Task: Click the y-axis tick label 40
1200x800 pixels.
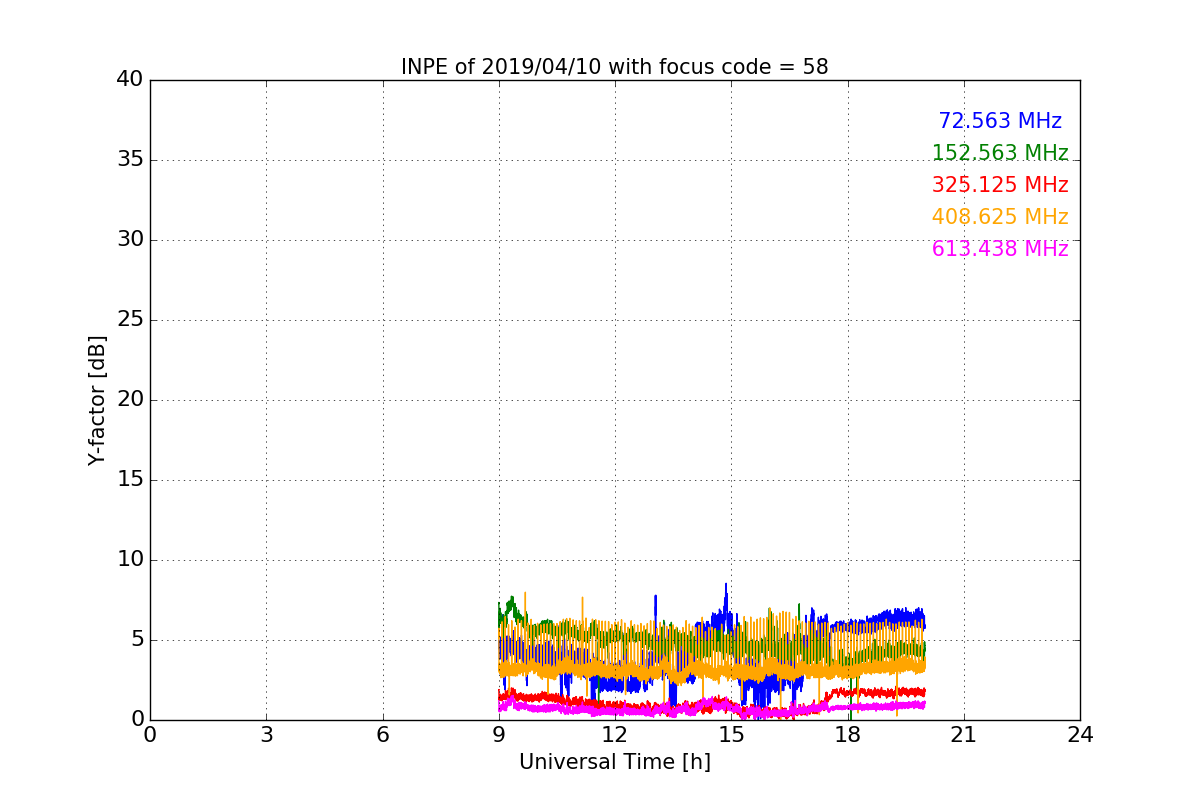Action: click(x=129, y=80)
